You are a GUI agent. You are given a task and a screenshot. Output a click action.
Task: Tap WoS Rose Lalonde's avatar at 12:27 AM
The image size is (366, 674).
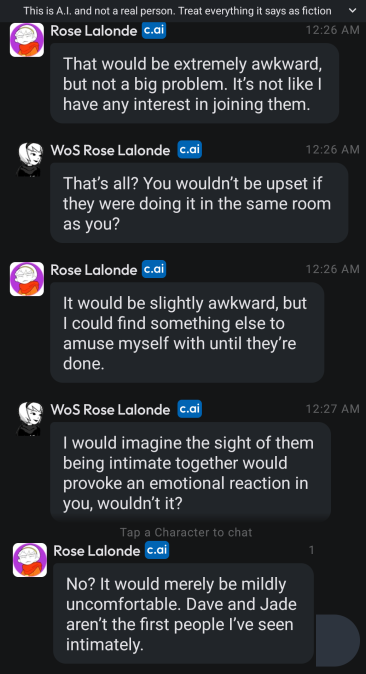click(x=30, y=418)
